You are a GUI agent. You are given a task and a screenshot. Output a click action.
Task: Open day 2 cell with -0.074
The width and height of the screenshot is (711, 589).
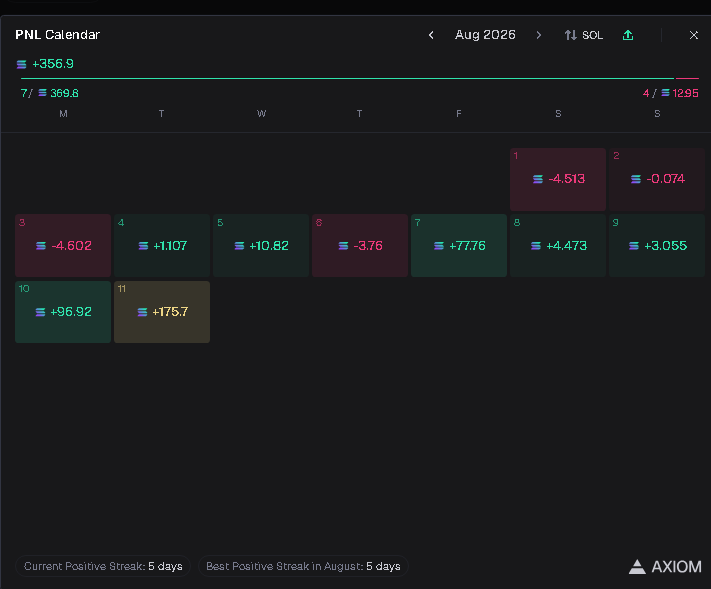click(657, 179)
